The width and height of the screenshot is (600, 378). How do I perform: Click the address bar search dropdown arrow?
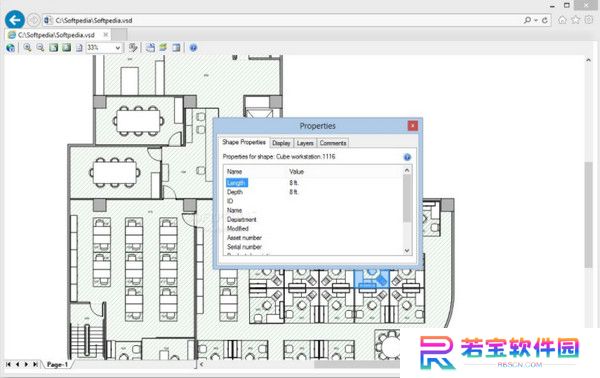(x=536, y=20)
